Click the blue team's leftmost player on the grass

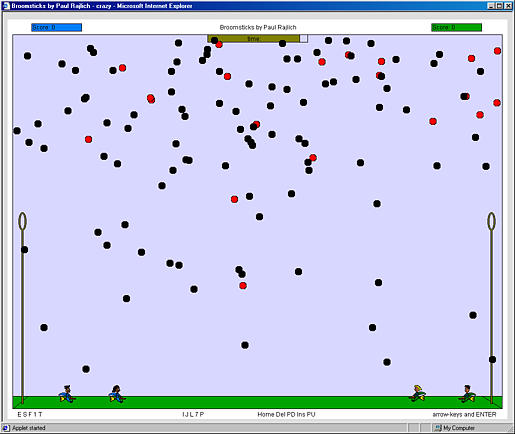67,394
